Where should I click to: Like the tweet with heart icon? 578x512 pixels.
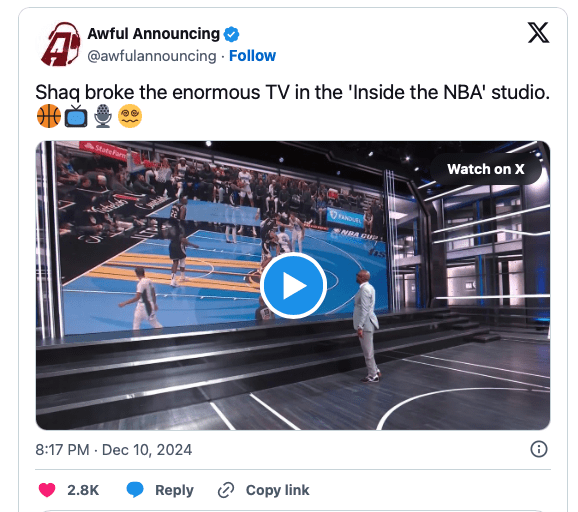[47, 490]
